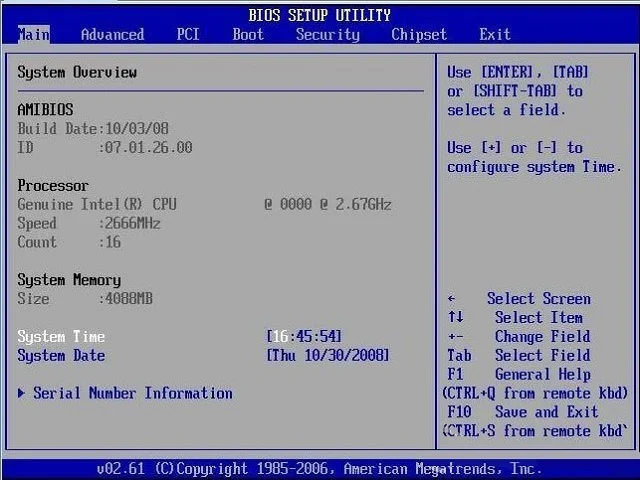
Task: Click the F10 Save and Exit hint
Action: 523,411
